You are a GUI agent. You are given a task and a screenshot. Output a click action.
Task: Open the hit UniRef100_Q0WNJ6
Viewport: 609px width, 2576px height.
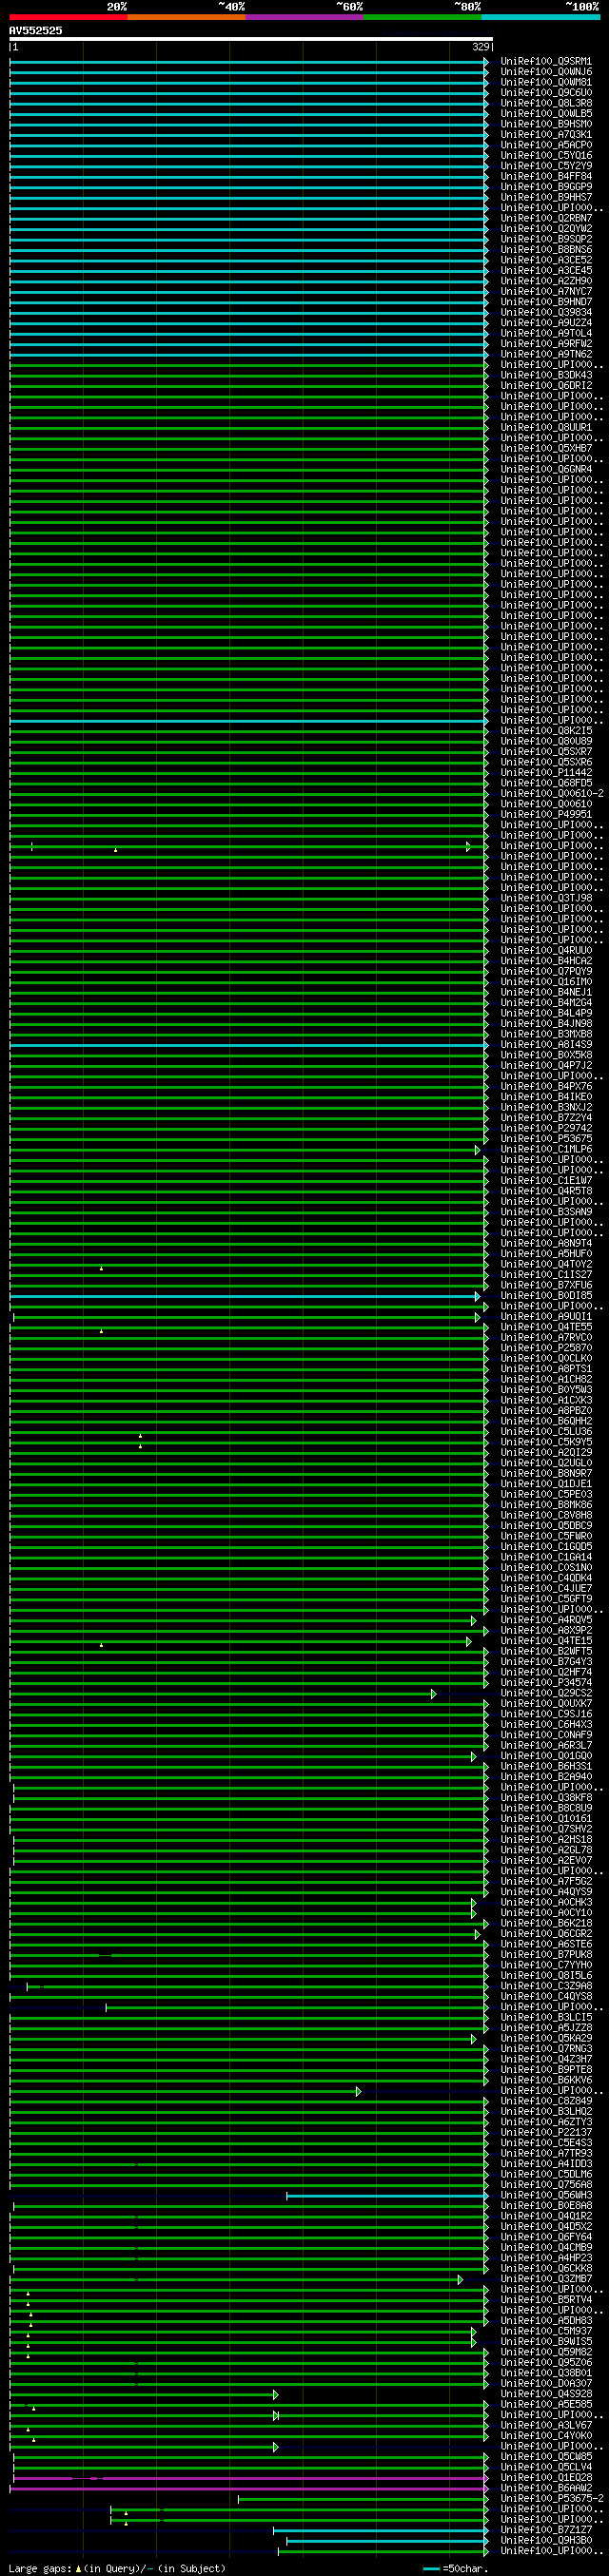point(546,72)
